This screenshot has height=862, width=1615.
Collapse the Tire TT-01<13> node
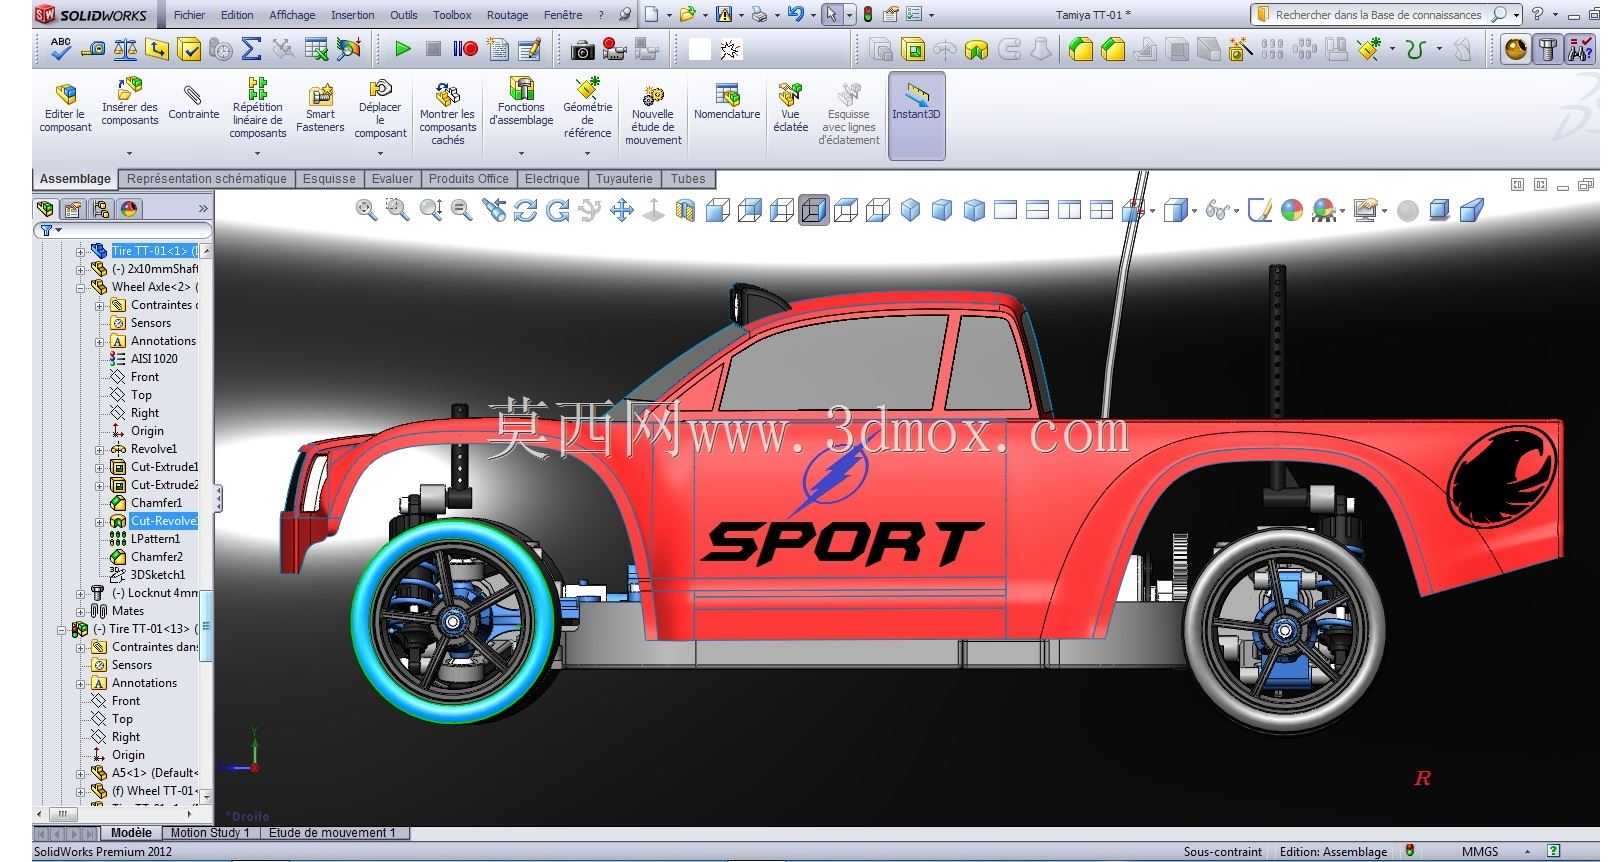[x=62, y=629]
